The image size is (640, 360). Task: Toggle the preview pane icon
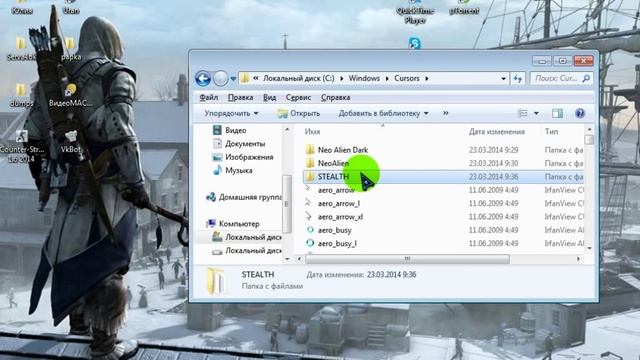(x=557, y=113)
